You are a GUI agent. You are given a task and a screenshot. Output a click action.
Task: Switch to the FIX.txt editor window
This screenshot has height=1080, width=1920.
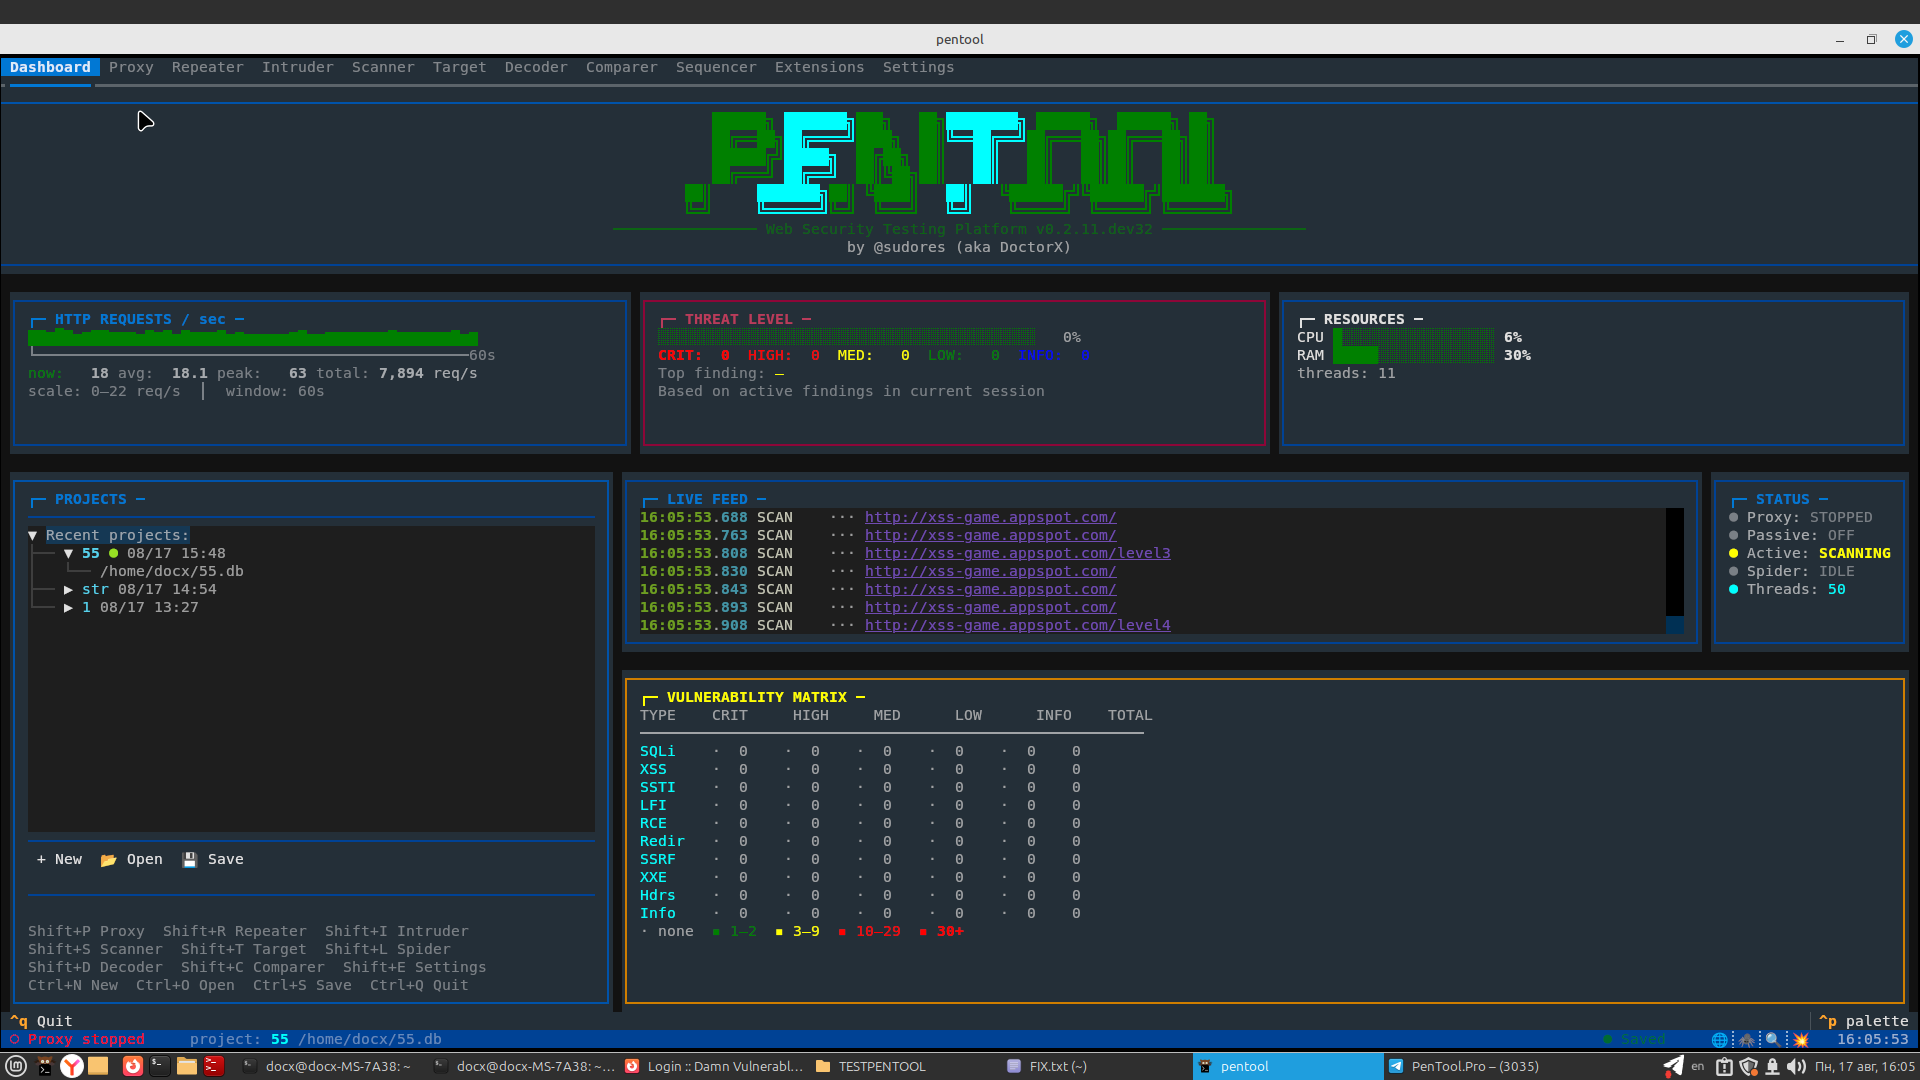[1047, 1066]
